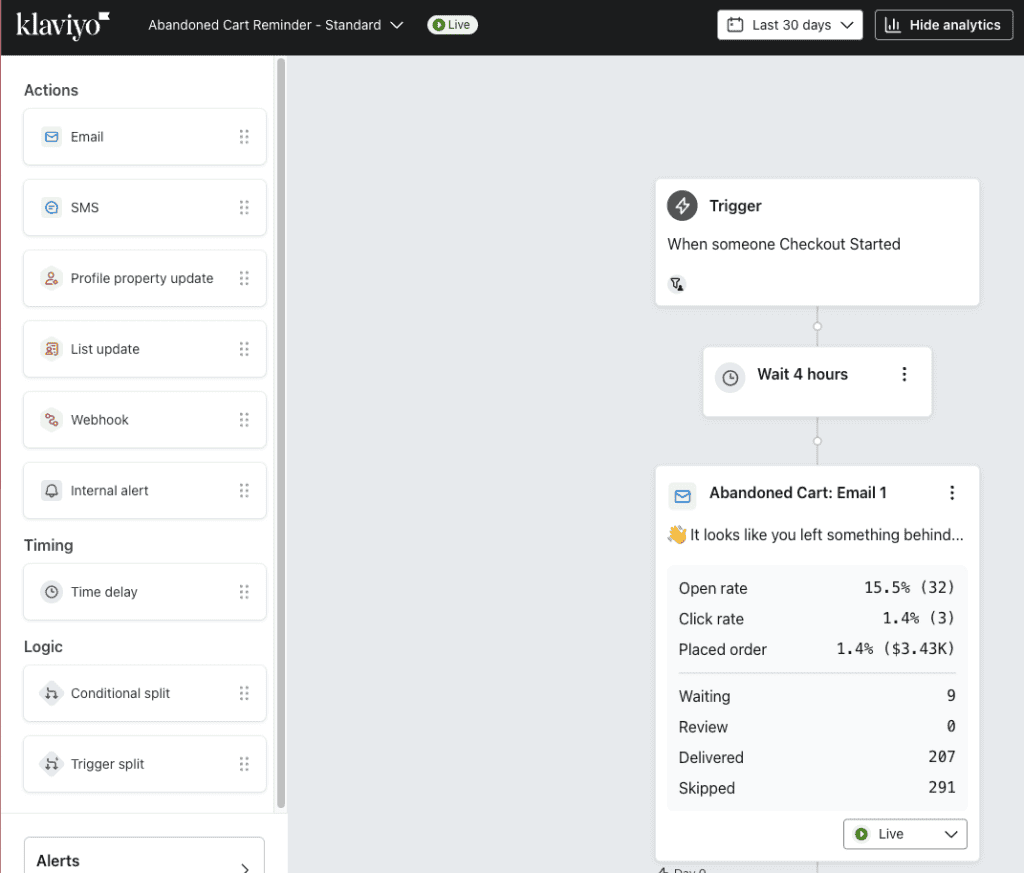Click the Actions section heading
The height and width of the screenshot is (873, 1024).
(x=51, y=90)
